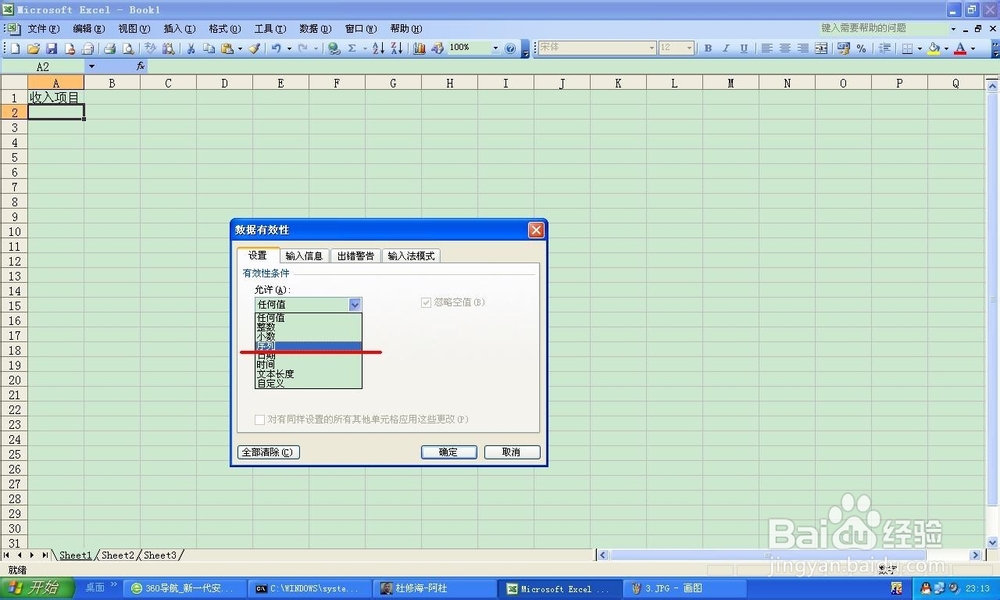Click cell A1 containing 收入项目
This screenshot has width=1000, height=600.
coord(55,98)
